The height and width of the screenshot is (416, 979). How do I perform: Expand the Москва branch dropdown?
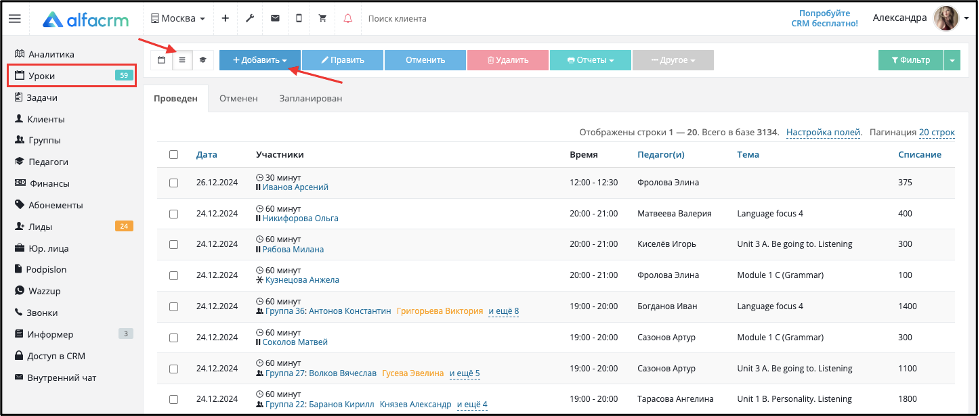pos(178,19)
